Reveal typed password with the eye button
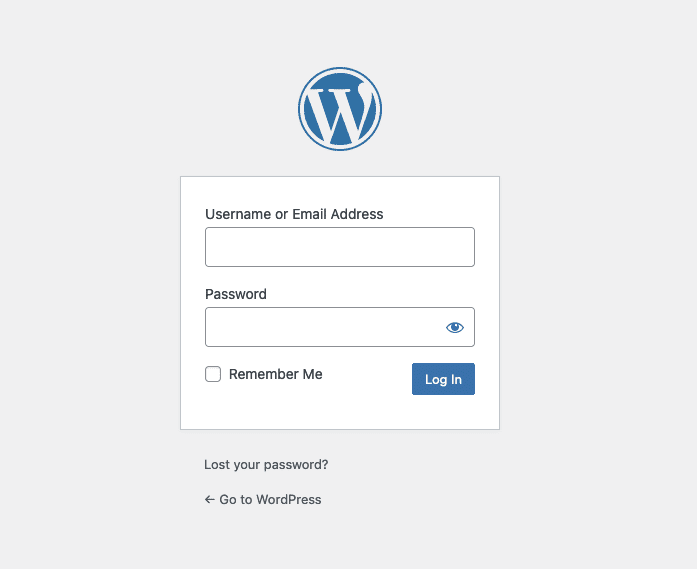The image size is (697, 569). coord(455,327)
